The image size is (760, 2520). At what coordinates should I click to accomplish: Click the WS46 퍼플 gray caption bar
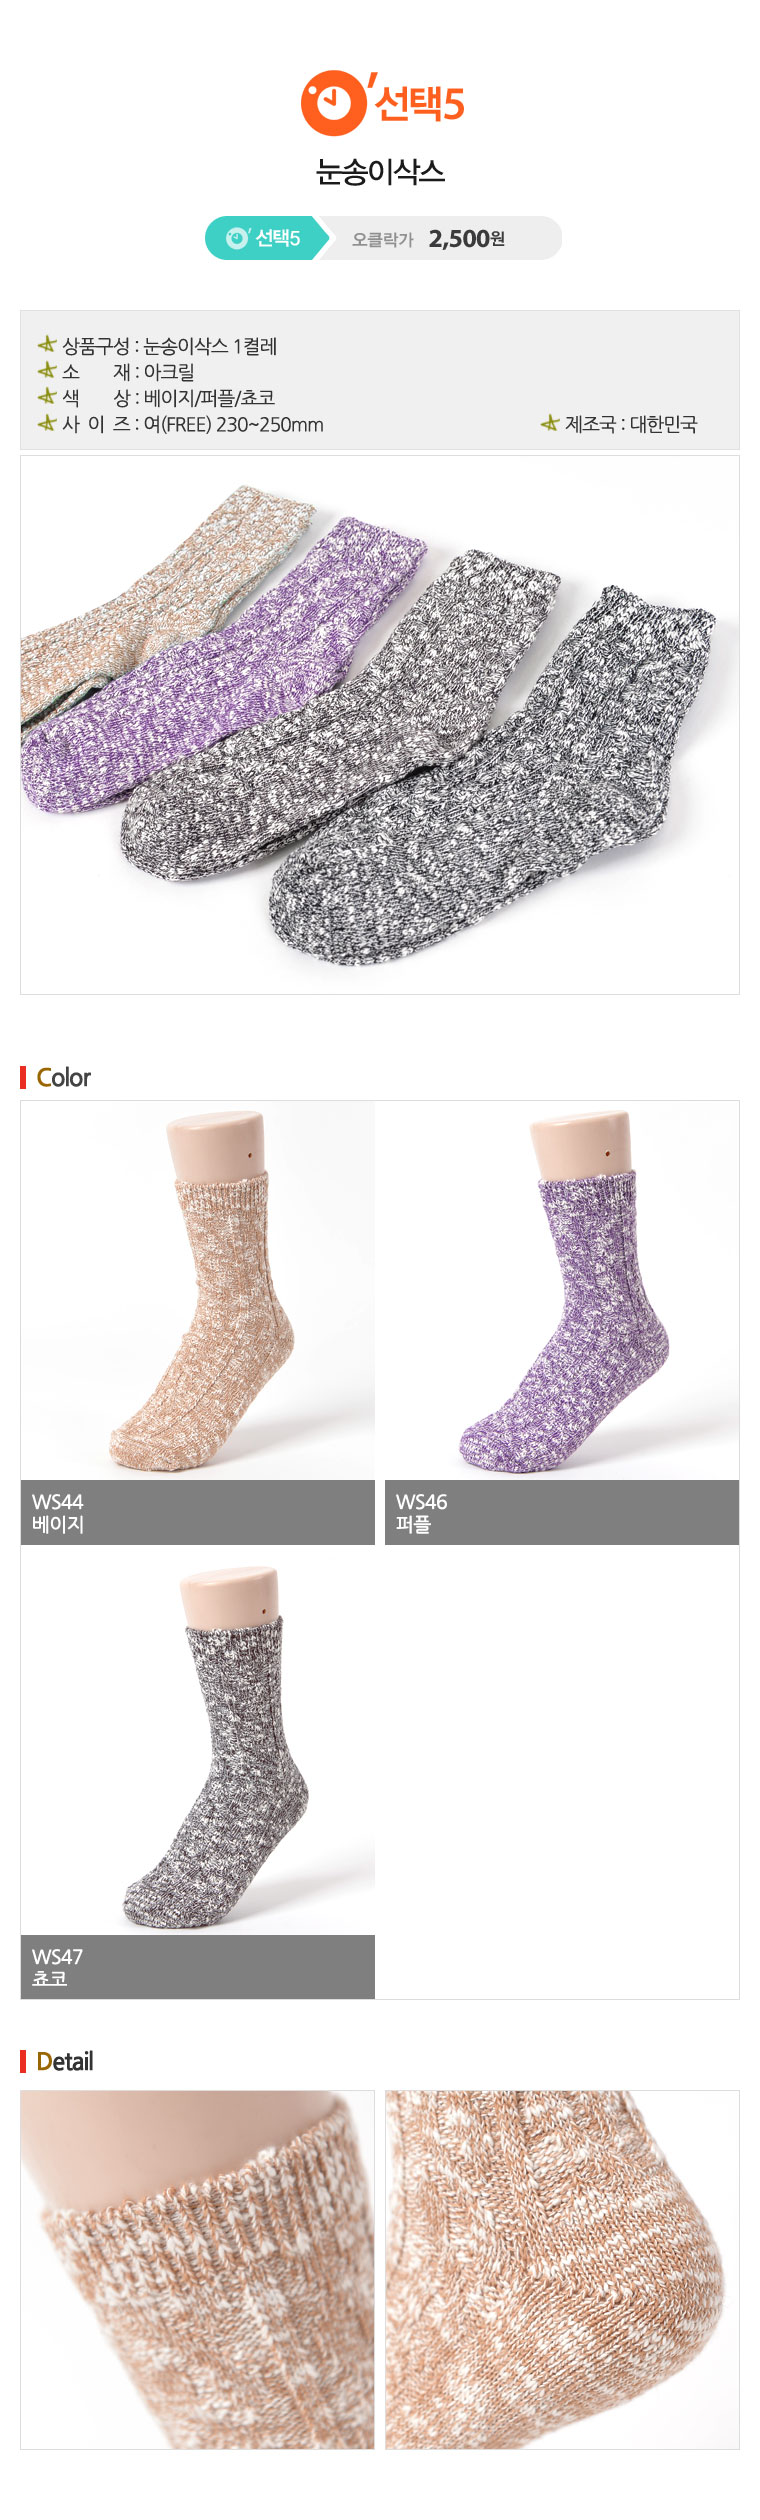562,1512
